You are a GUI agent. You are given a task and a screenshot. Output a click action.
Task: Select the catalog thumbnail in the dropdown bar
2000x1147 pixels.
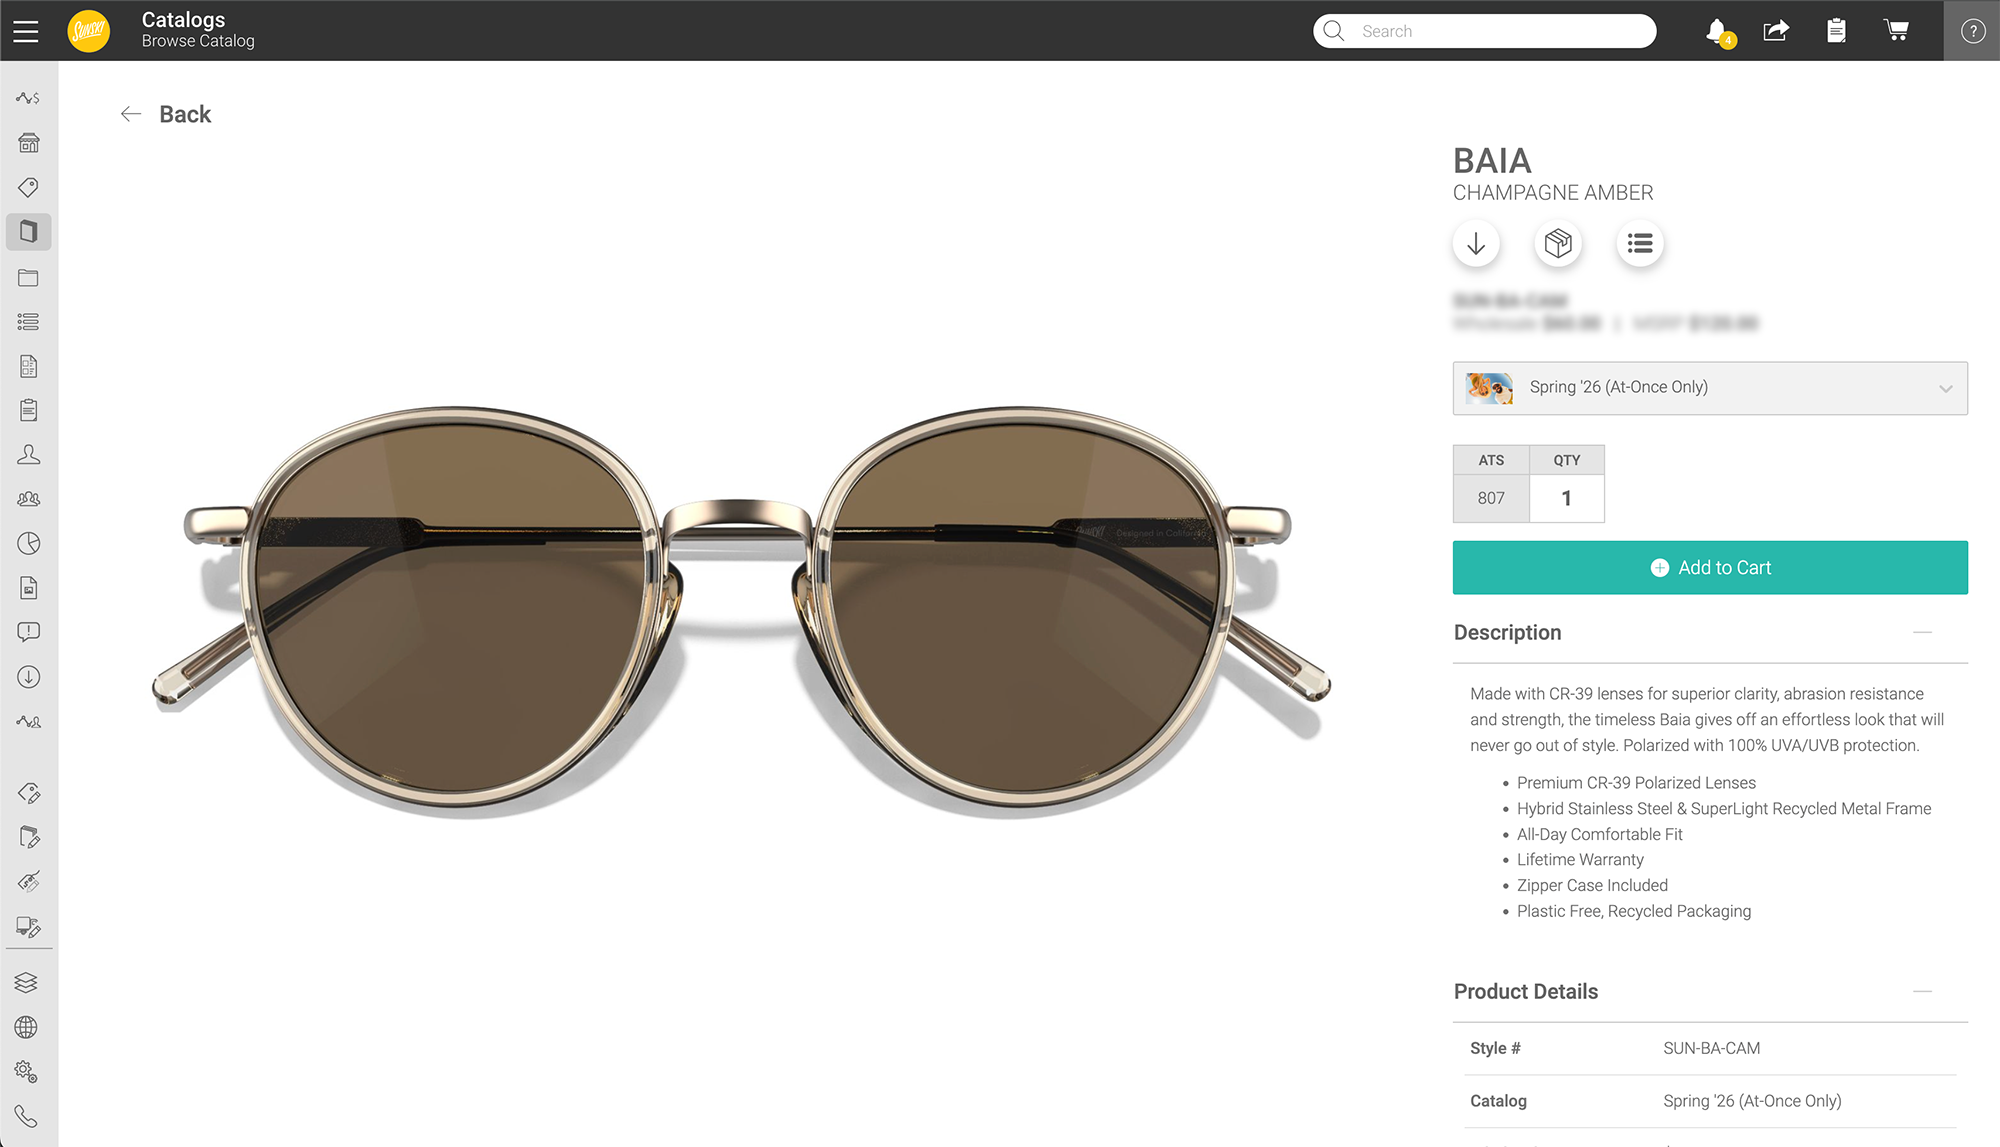click(1489, 388)
